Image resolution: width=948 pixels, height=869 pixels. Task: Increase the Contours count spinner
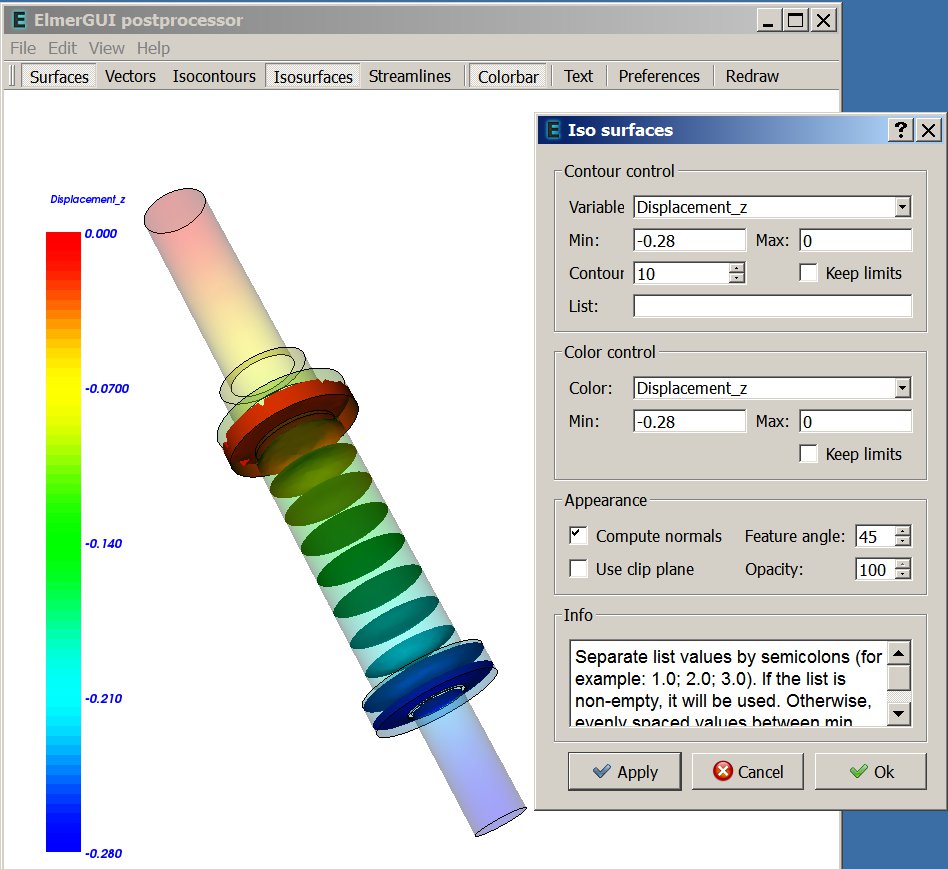click(736, 268)
